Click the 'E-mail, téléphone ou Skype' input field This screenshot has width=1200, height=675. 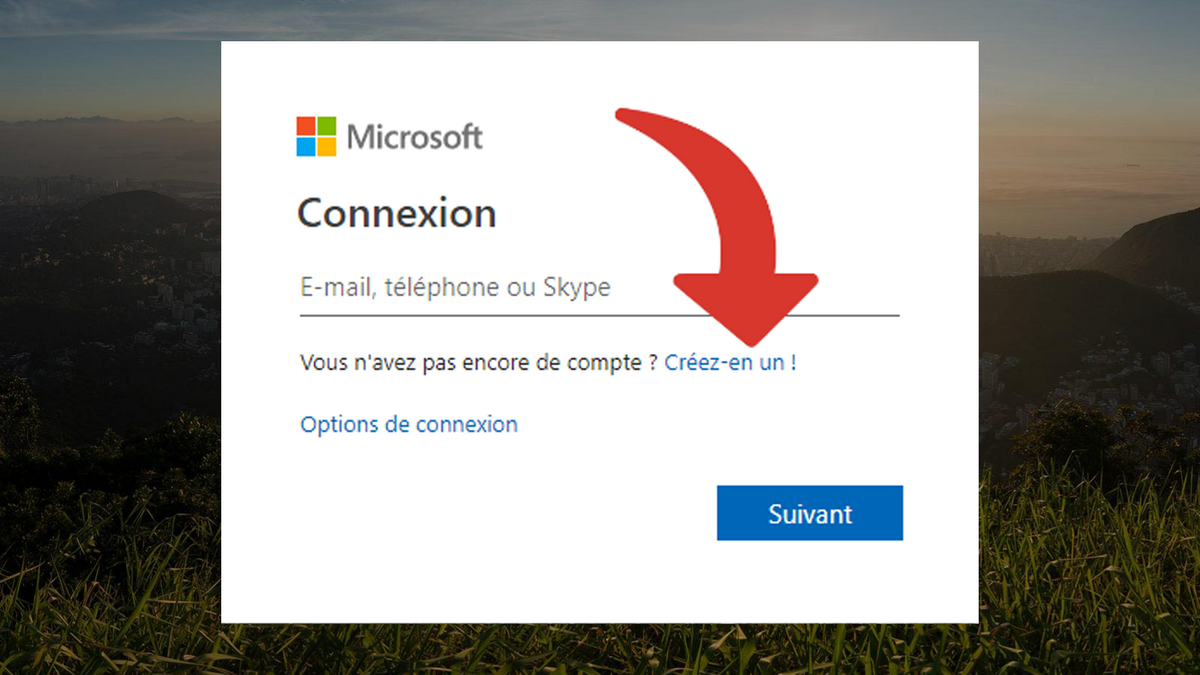pos(450,288)
